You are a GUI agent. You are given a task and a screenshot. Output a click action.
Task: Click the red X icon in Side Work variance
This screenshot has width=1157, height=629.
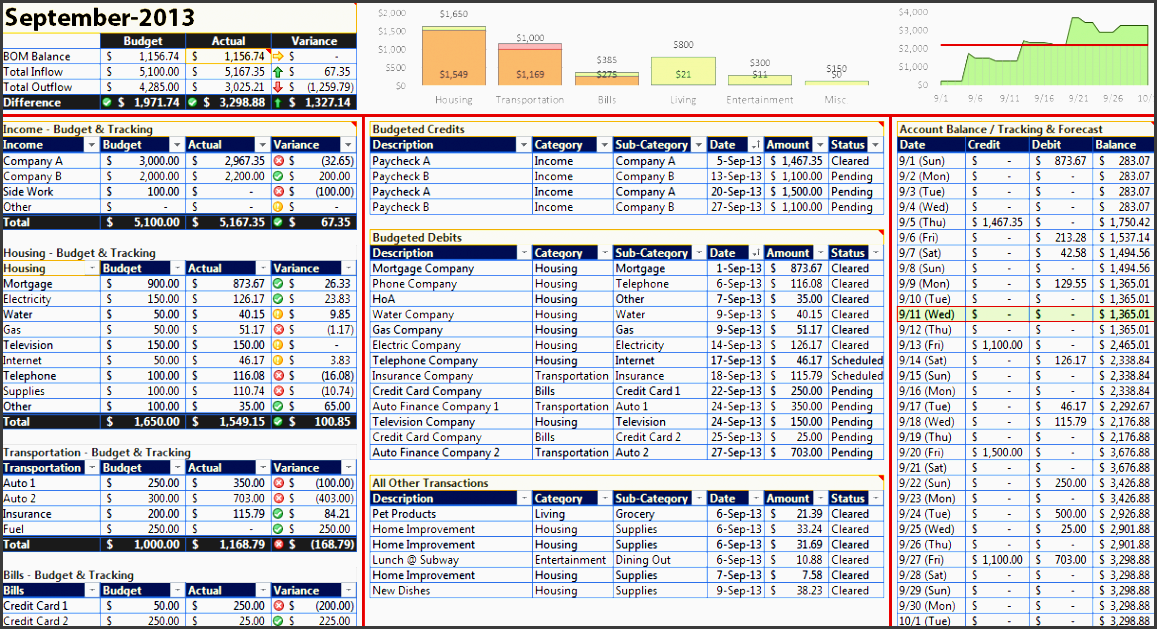point(278,191)
